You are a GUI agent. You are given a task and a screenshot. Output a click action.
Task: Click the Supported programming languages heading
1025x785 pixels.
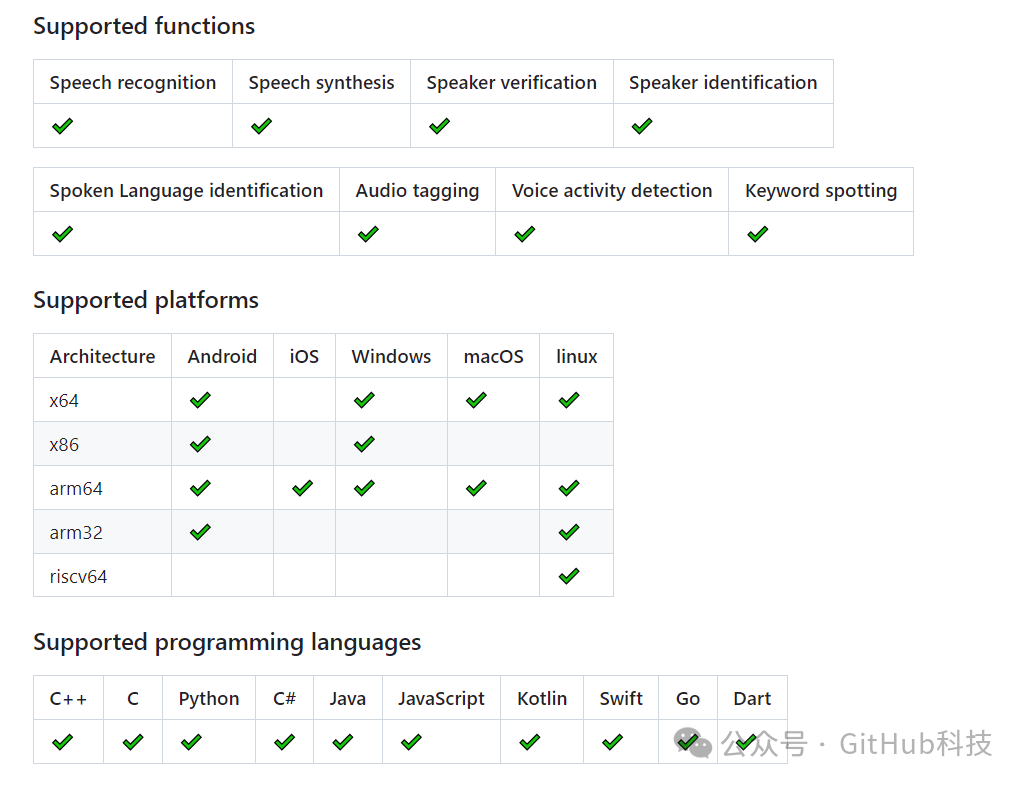click(227, 642)
